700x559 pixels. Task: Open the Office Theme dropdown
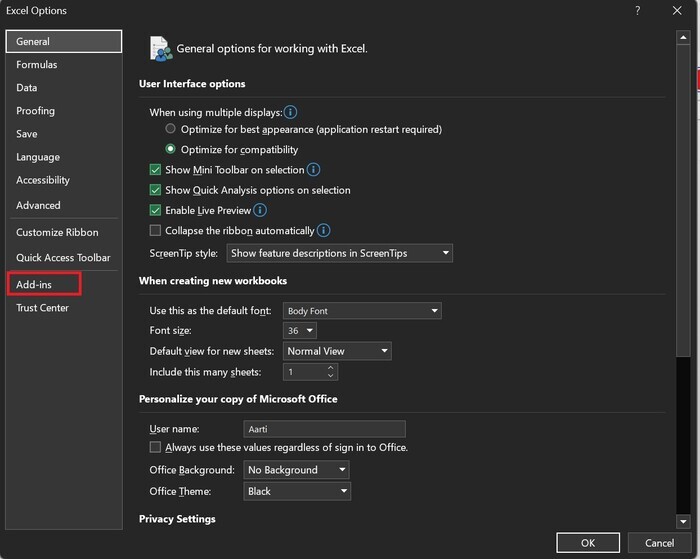click(x=297, y=491)
